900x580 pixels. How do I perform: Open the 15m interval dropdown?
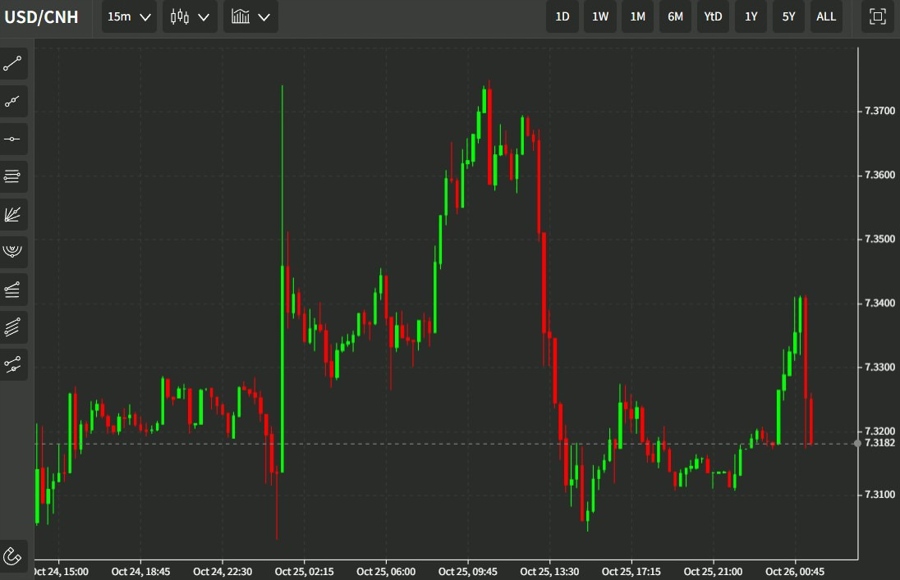click(128, 16)
